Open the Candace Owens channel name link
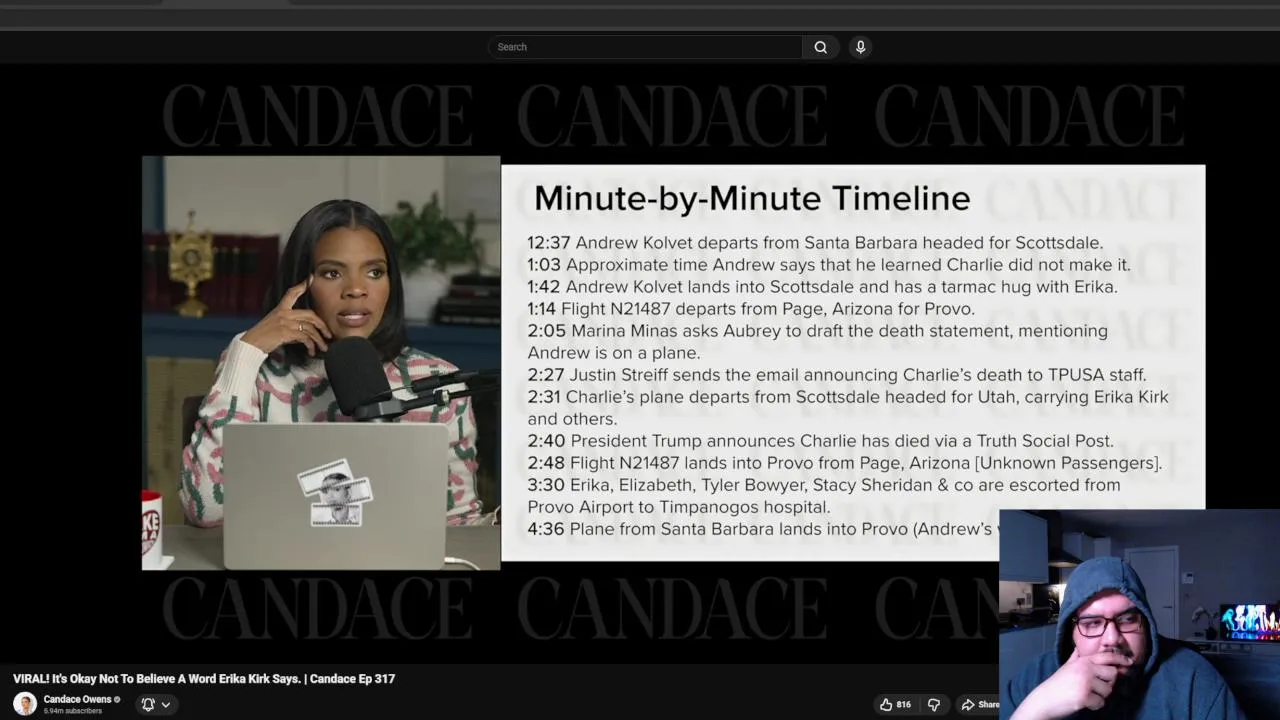The width and height of the screenshot is (1280, 720). 77,699
